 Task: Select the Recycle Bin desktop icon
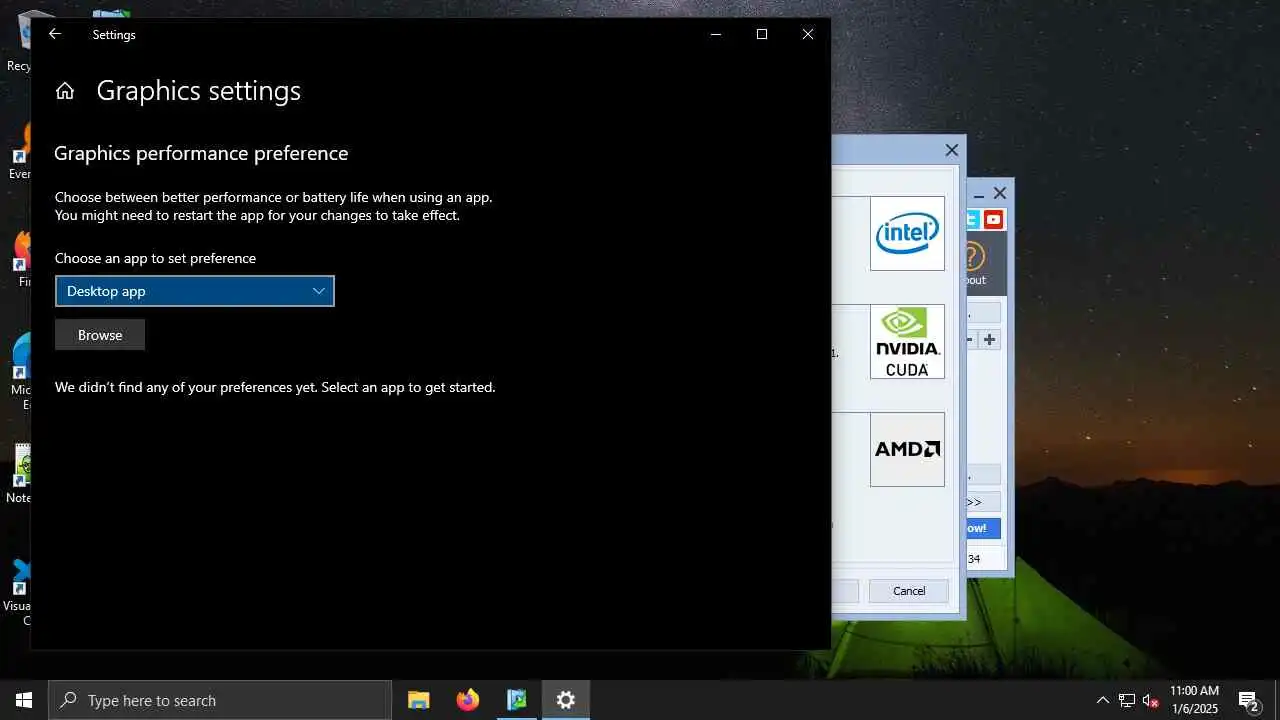[x=20, y=40]
